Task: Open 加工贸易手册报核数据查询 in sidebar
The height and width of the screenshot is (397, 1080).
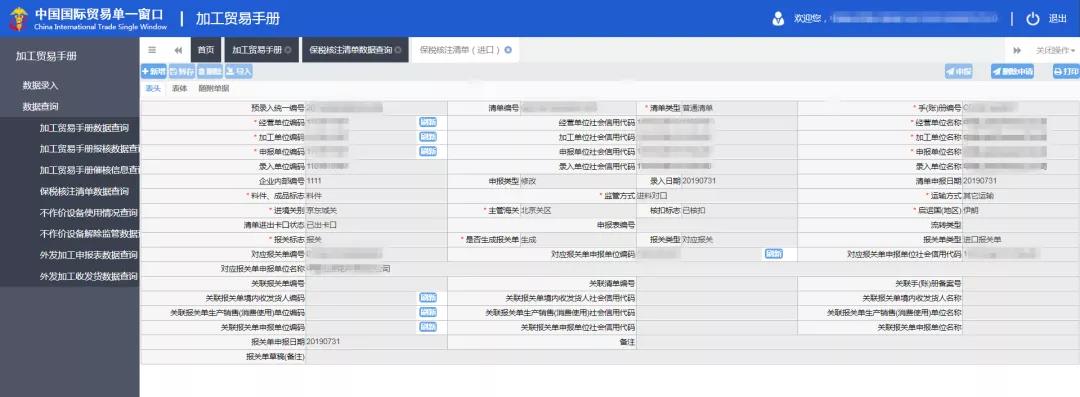Action: pyautogui.click(x=90, y=149)
